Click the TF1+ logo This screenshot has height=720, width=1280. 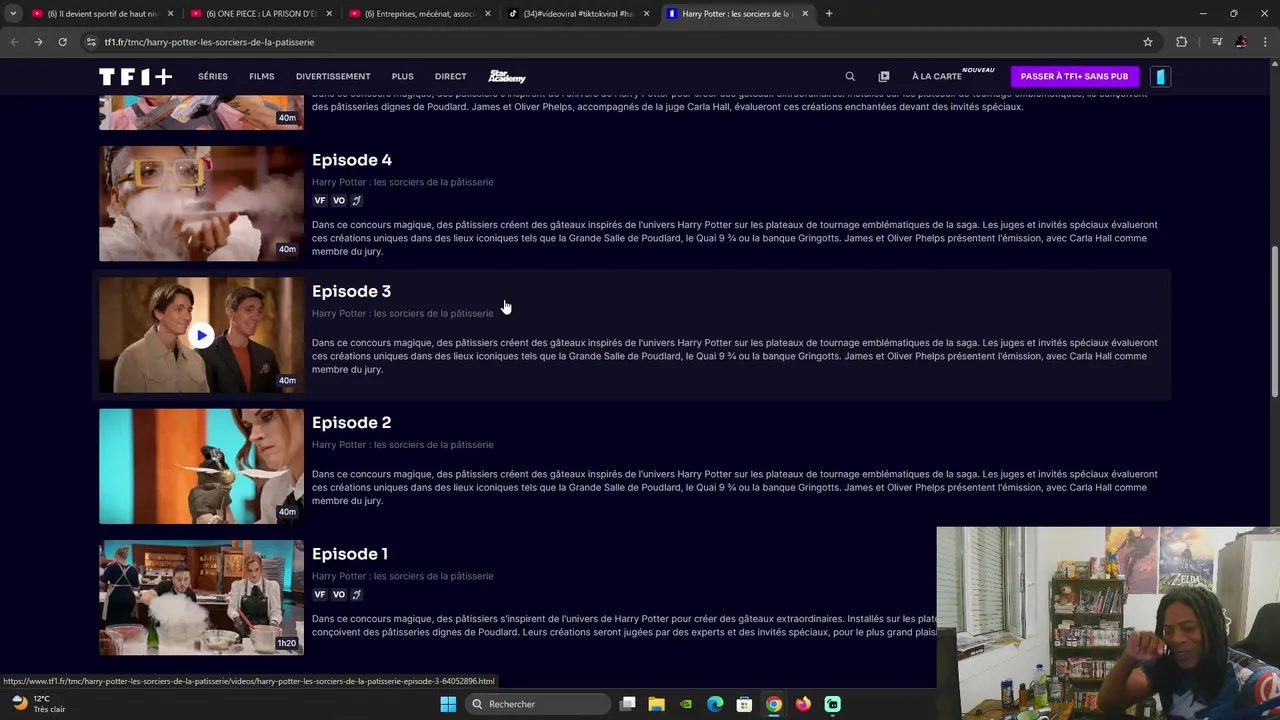tap(135, 76)
